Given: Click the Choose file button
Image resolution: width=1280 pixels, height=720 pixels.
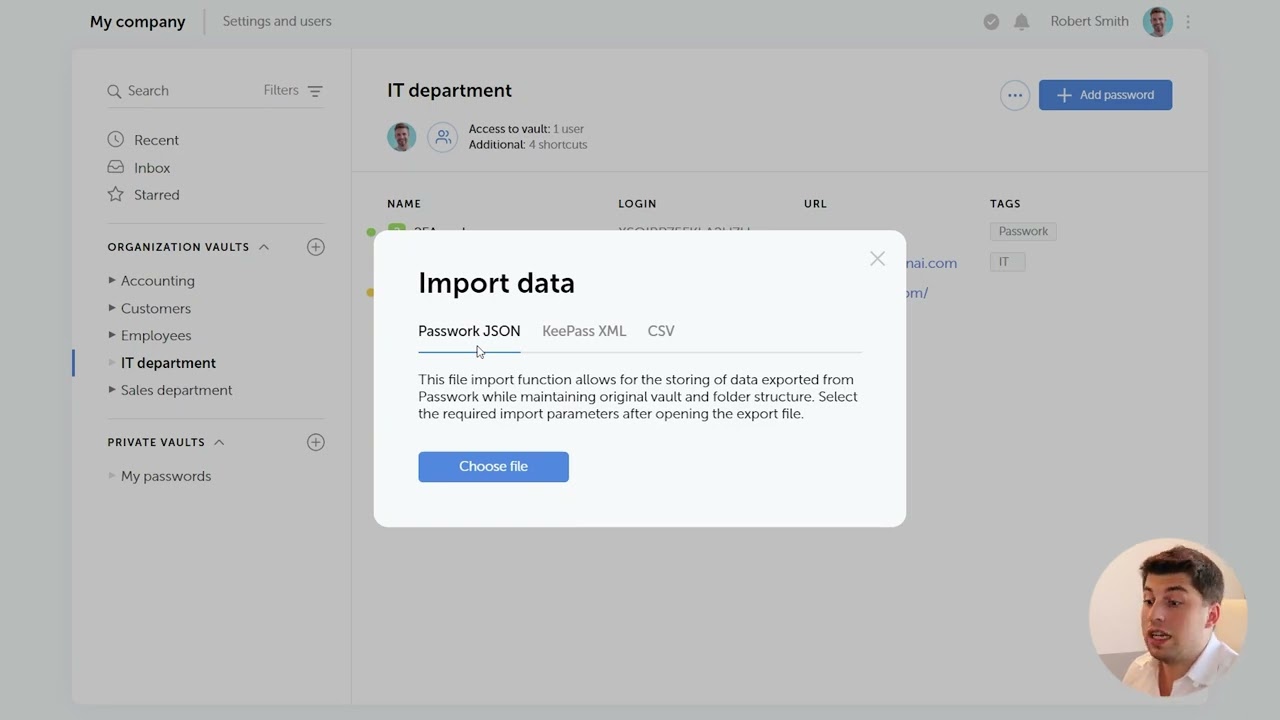Looking at the screenshot, I should pyautogui.click(x=493, y=466).
